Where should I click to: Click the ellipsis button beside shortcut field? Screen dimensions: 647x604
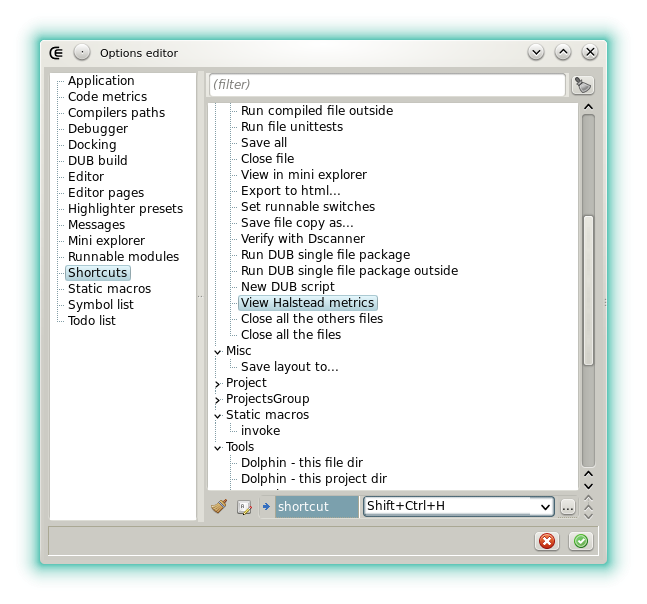pyautogui.click(x=567, y=507)
